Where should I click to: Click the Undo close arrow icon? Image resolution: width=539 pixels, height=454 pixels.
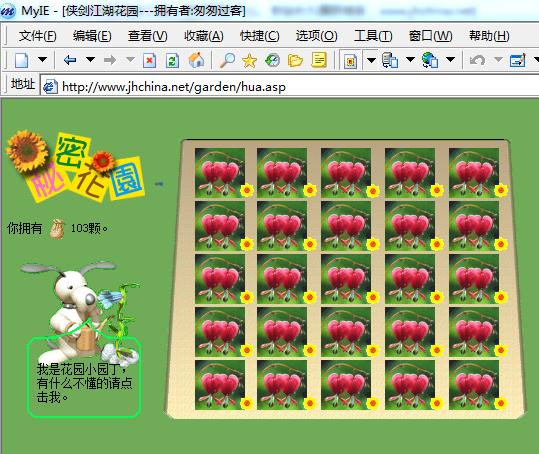477,60
